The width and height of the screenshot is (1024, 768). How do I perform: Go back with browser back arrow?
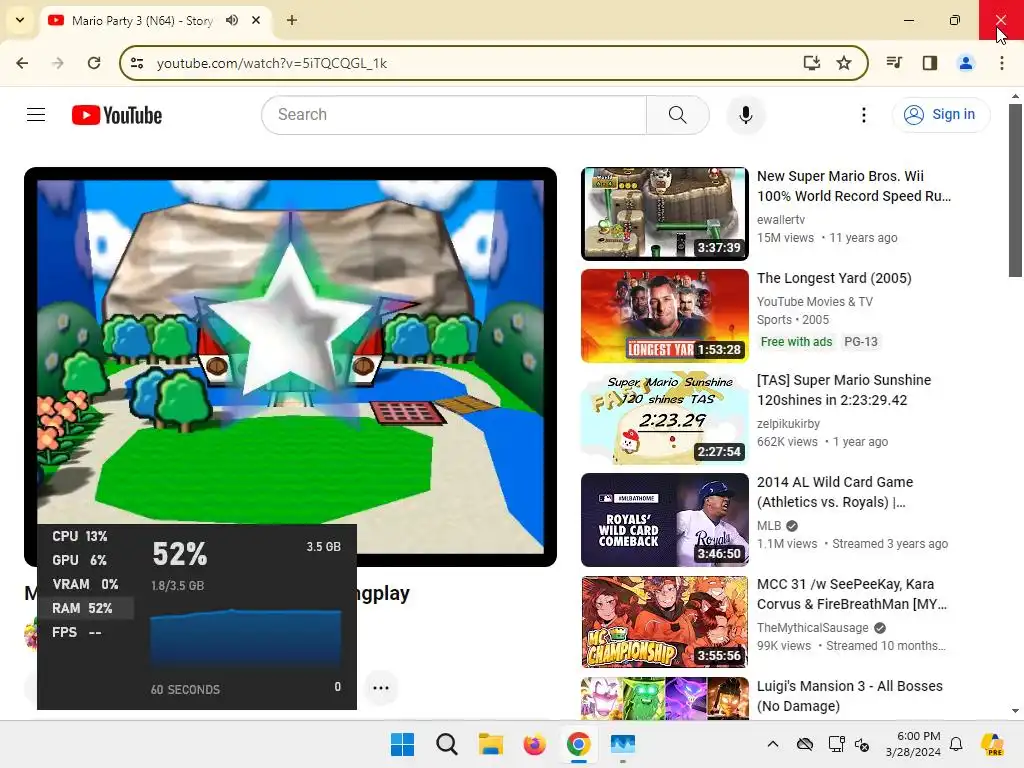click(22, 63)
